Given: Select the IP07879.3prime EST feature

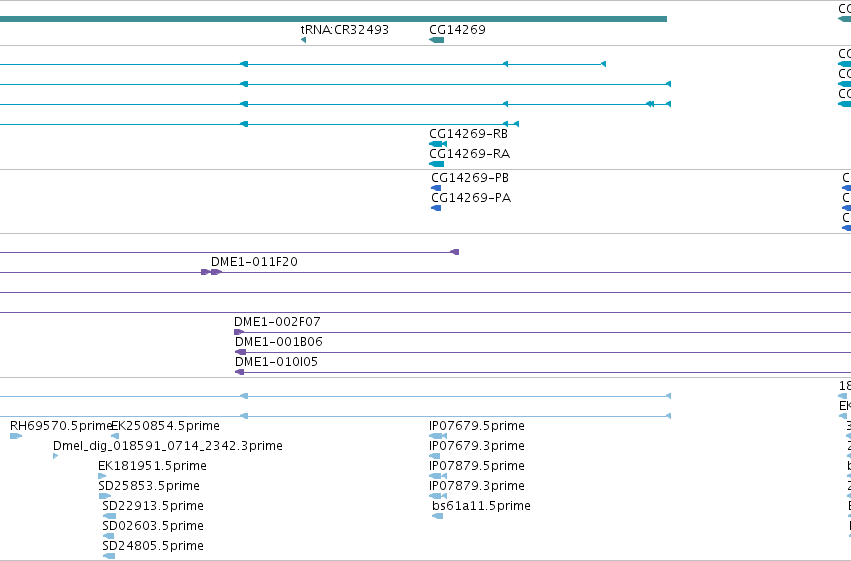Looking at the screenshot, I should pyautogui.click(x=437, y=496).
